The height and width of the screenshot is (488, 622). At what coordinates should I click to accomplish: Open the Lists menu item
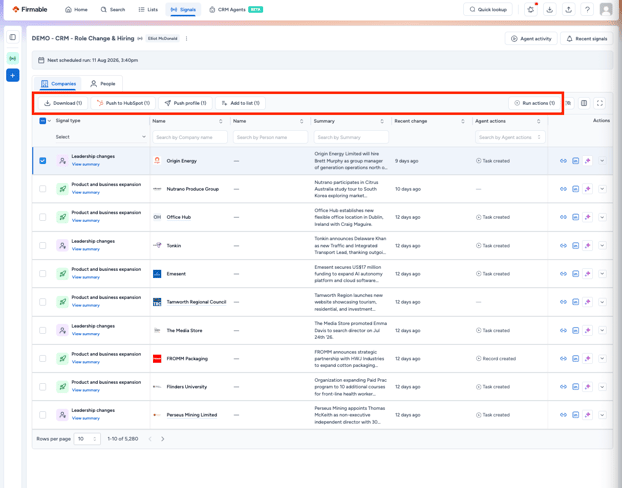pyautogui.click(x=148, y=10)
